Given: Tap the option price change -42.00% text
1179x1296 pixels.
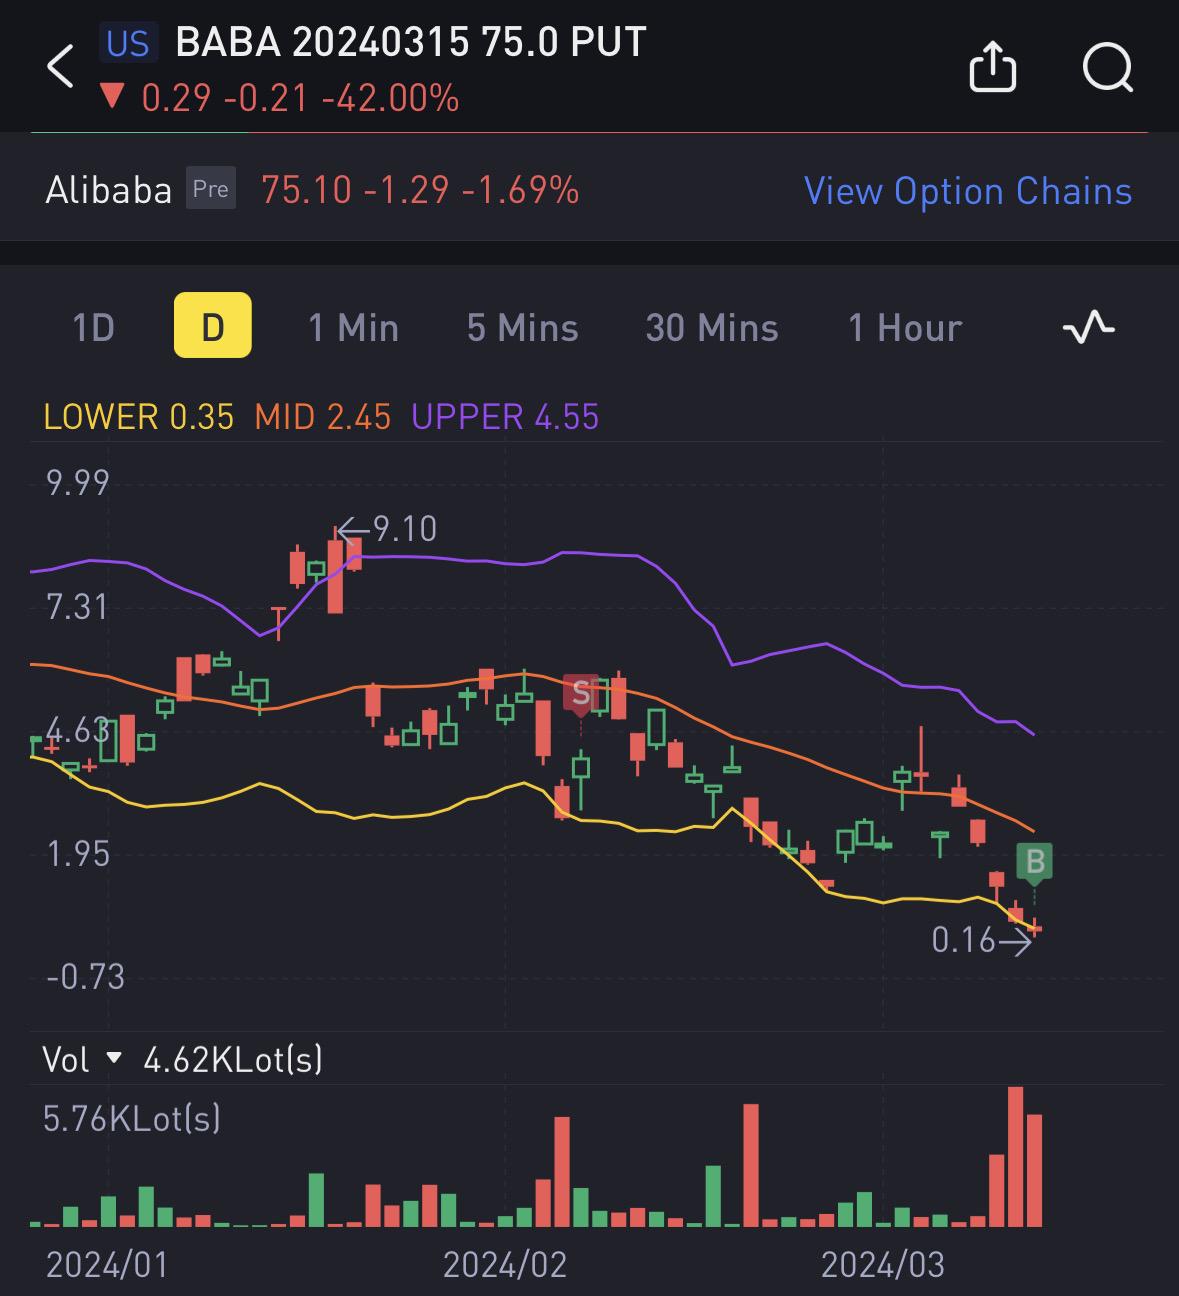Looking at the screenshot, I should tap(391, 98).
